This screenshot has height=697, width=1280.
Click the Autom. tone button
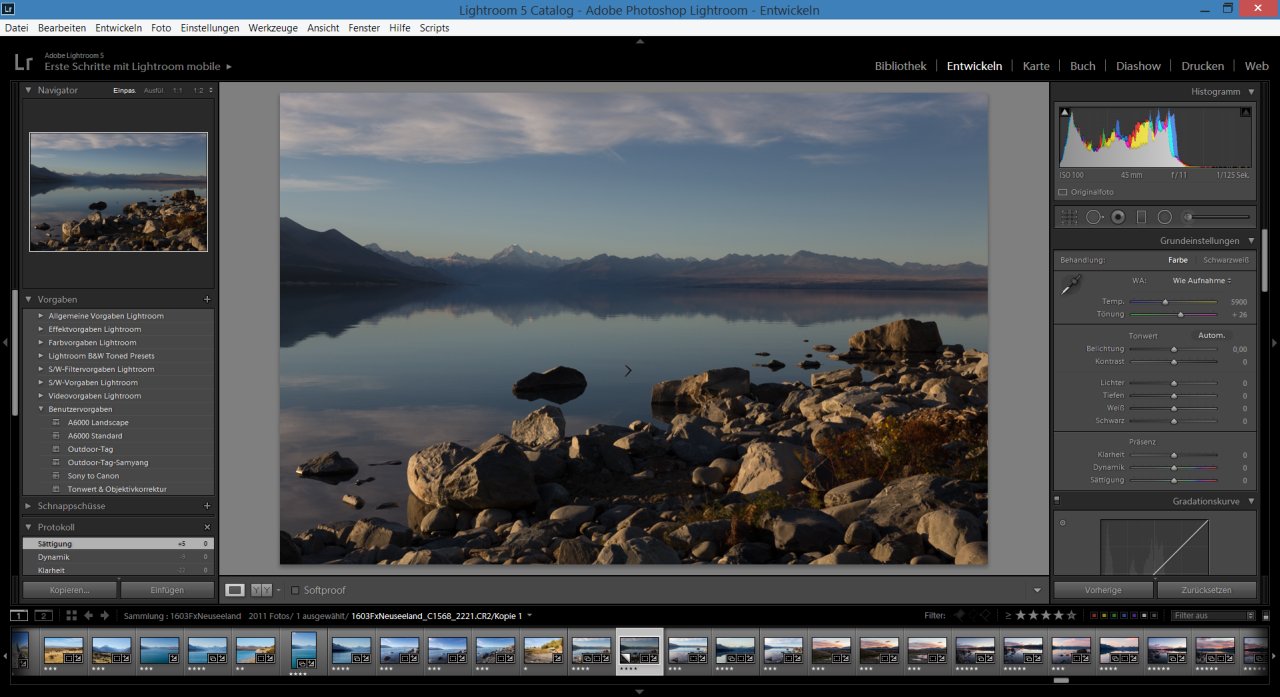1212,335
